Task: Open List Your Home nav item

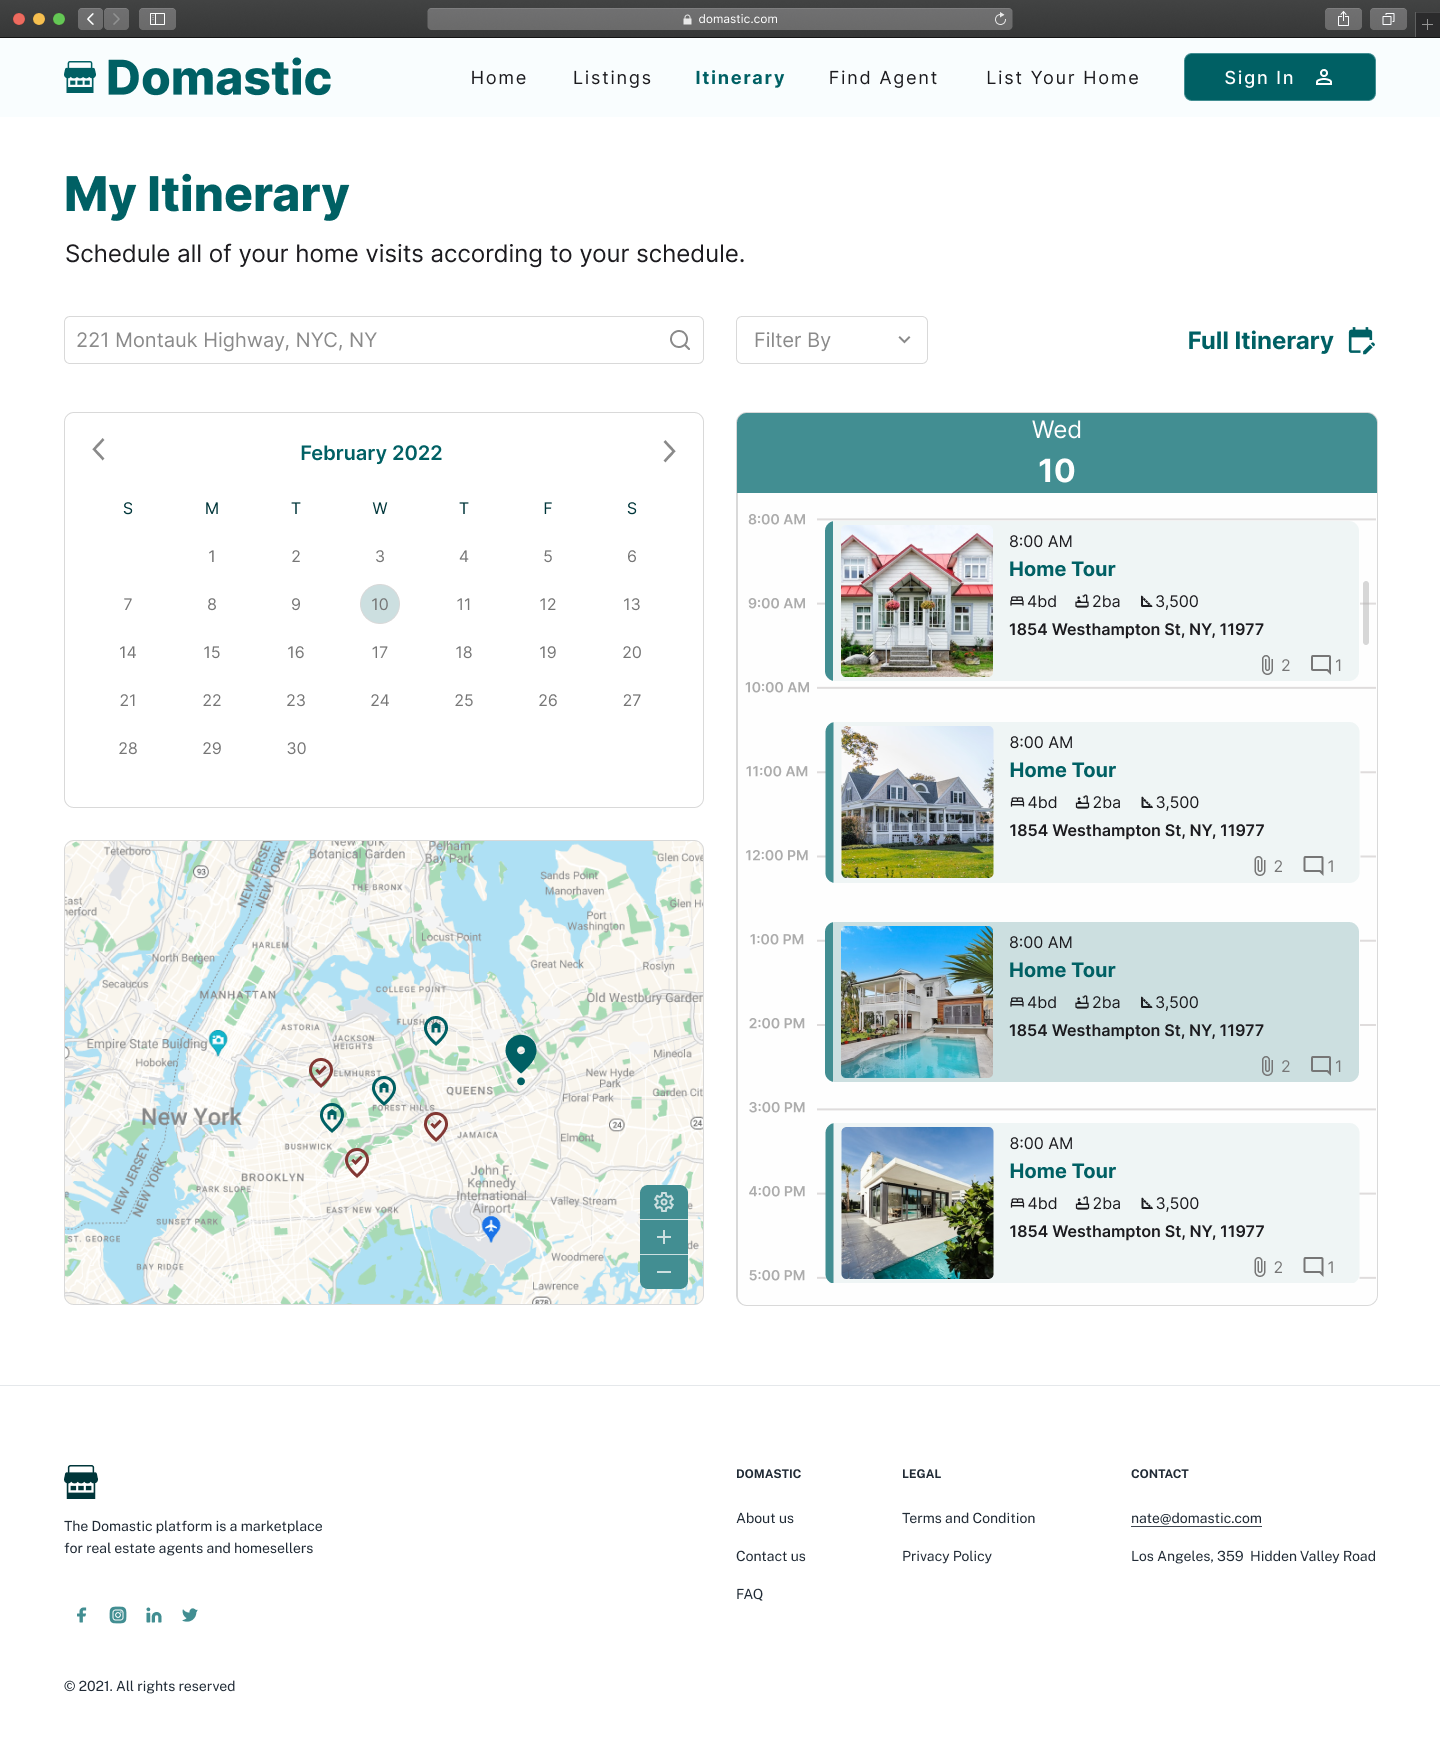Action: (1062, 78)
